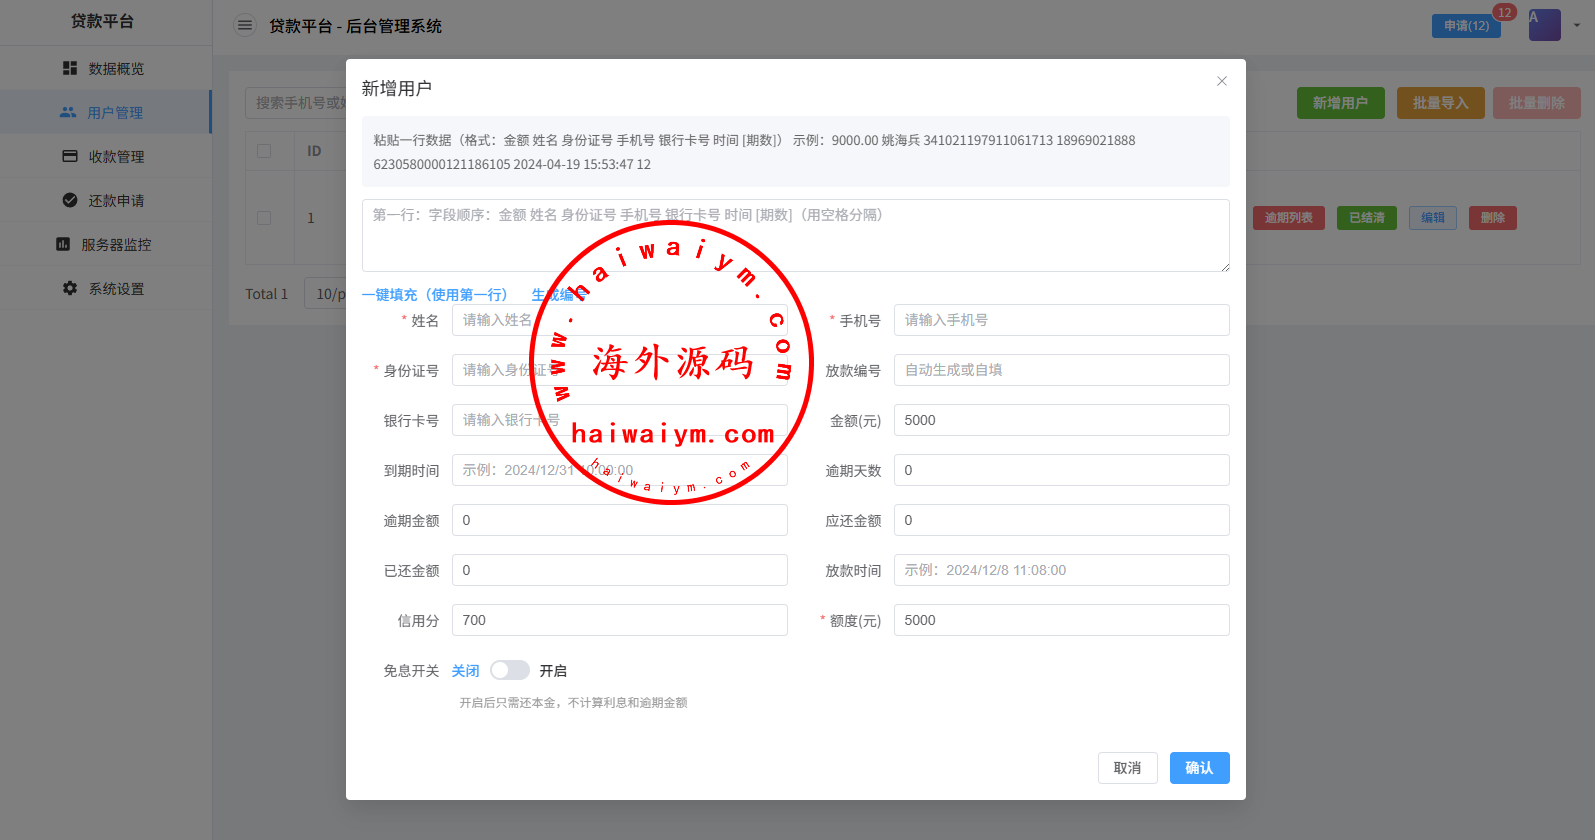The width and height of the screenshot is (1595, 840).
Task: Click the paste-data textarea
Action: click(x=795, y=236)
